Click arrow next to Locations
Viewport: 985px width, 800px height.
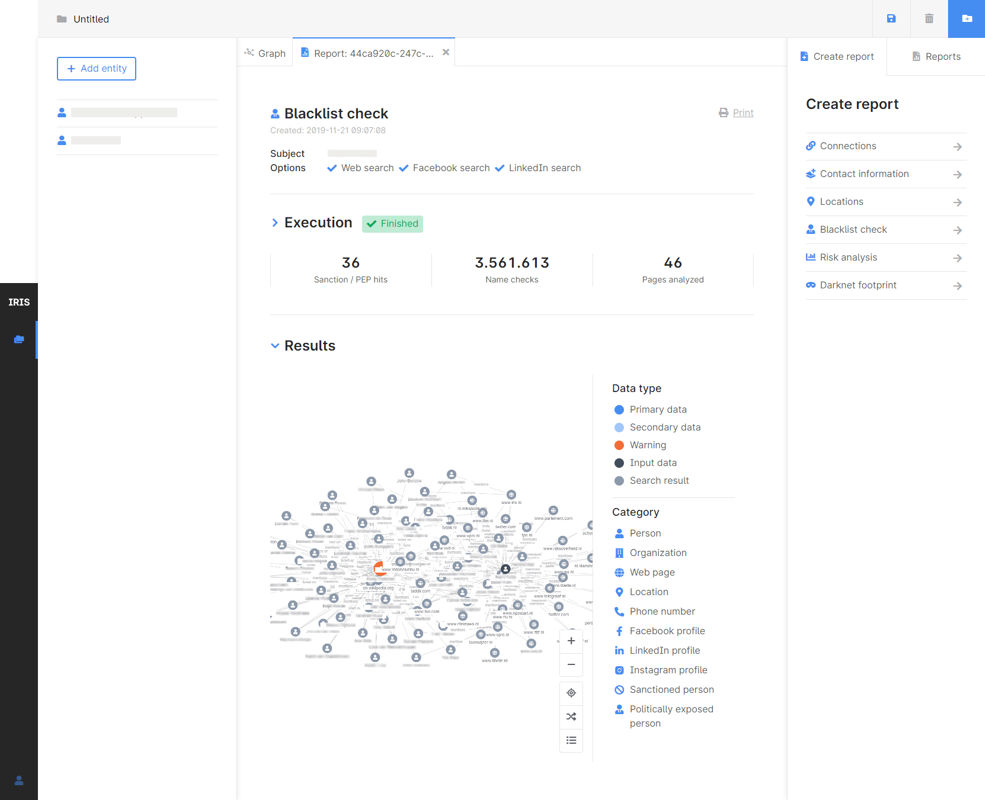(957, 202)
